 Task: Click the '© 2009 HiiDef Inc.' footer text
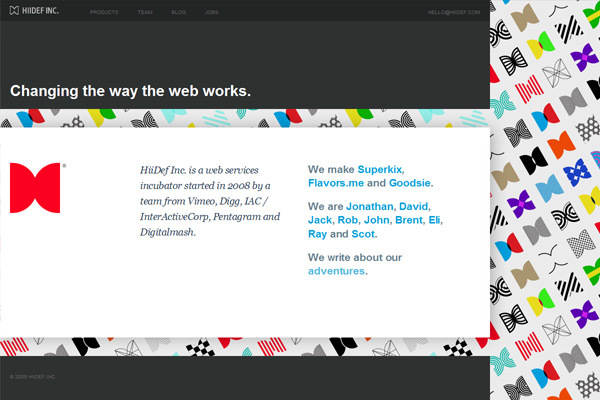click(33, 377)
